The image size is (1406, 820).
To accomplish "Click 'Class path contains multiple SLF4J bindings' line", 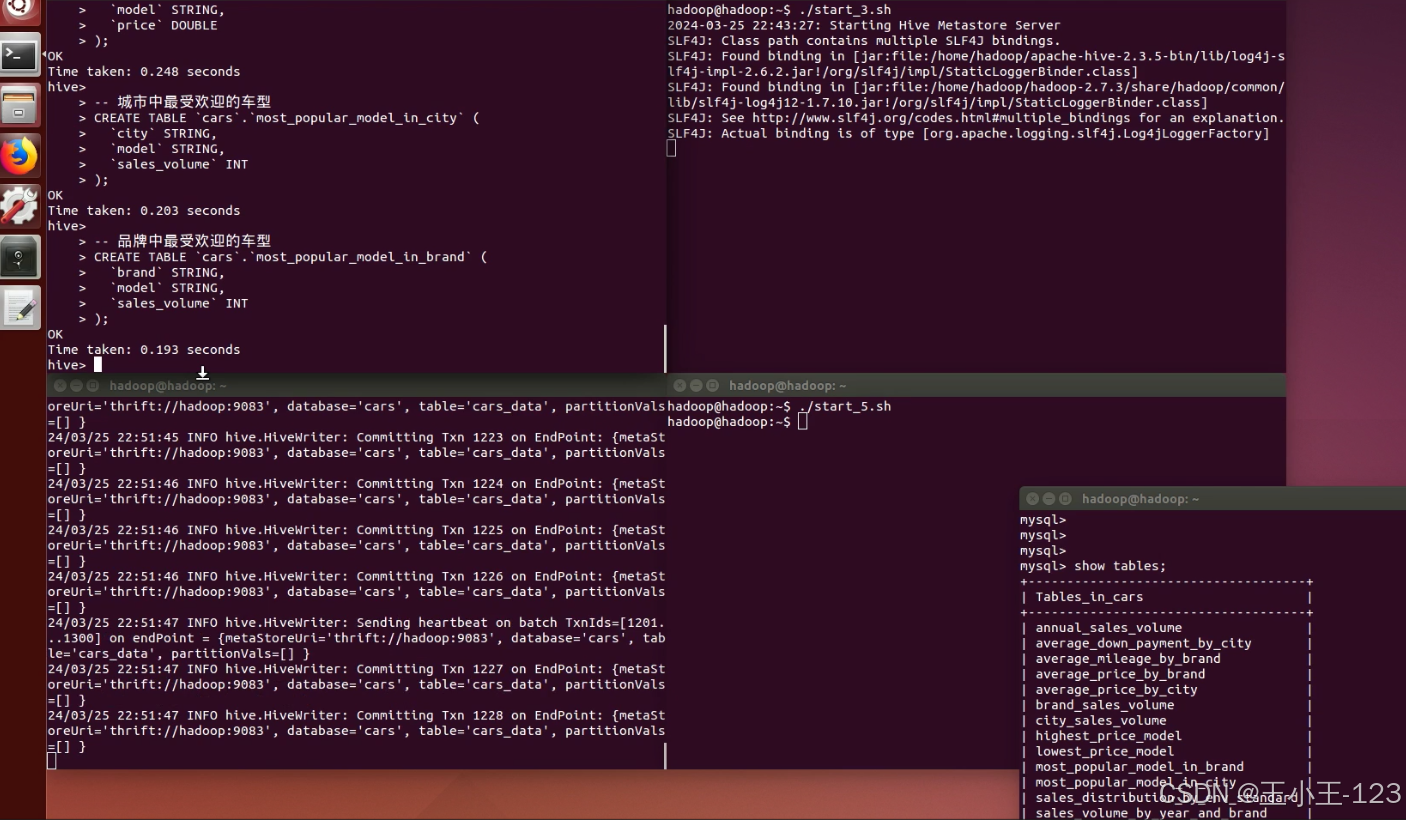I will [864, 41].
